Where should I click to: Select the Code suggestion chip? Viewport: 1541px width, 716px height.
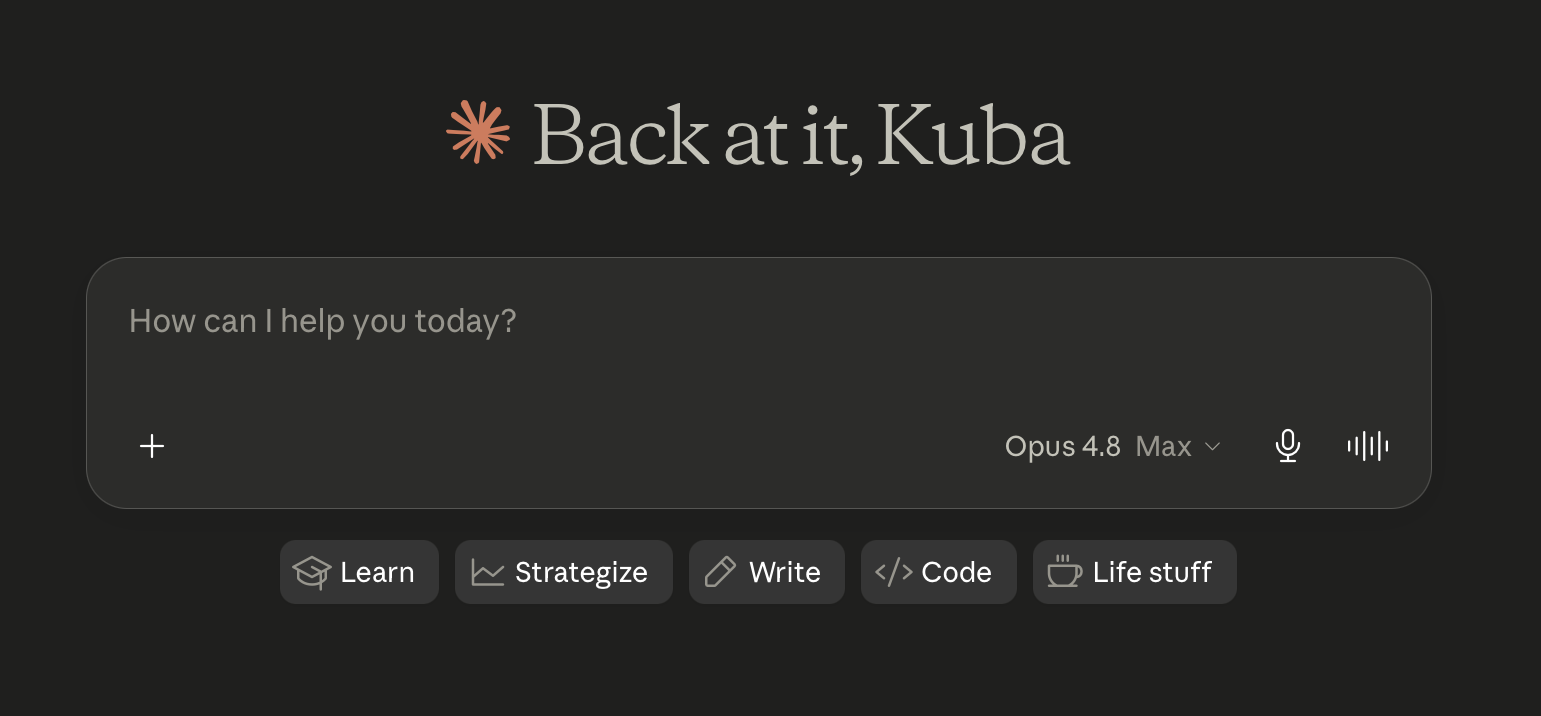pos(939,572)
